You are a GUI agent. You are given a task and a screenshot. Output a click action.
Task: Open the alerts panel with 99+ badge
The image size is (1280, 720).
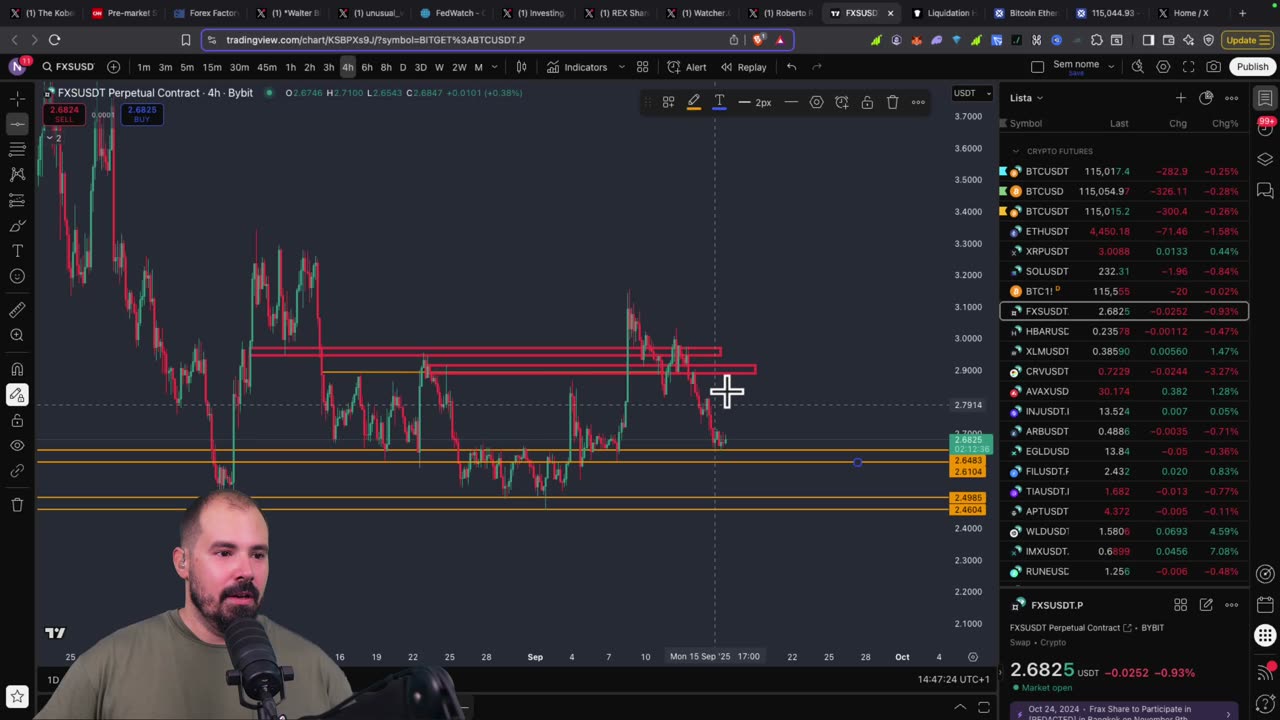[x=1265, y=129]
